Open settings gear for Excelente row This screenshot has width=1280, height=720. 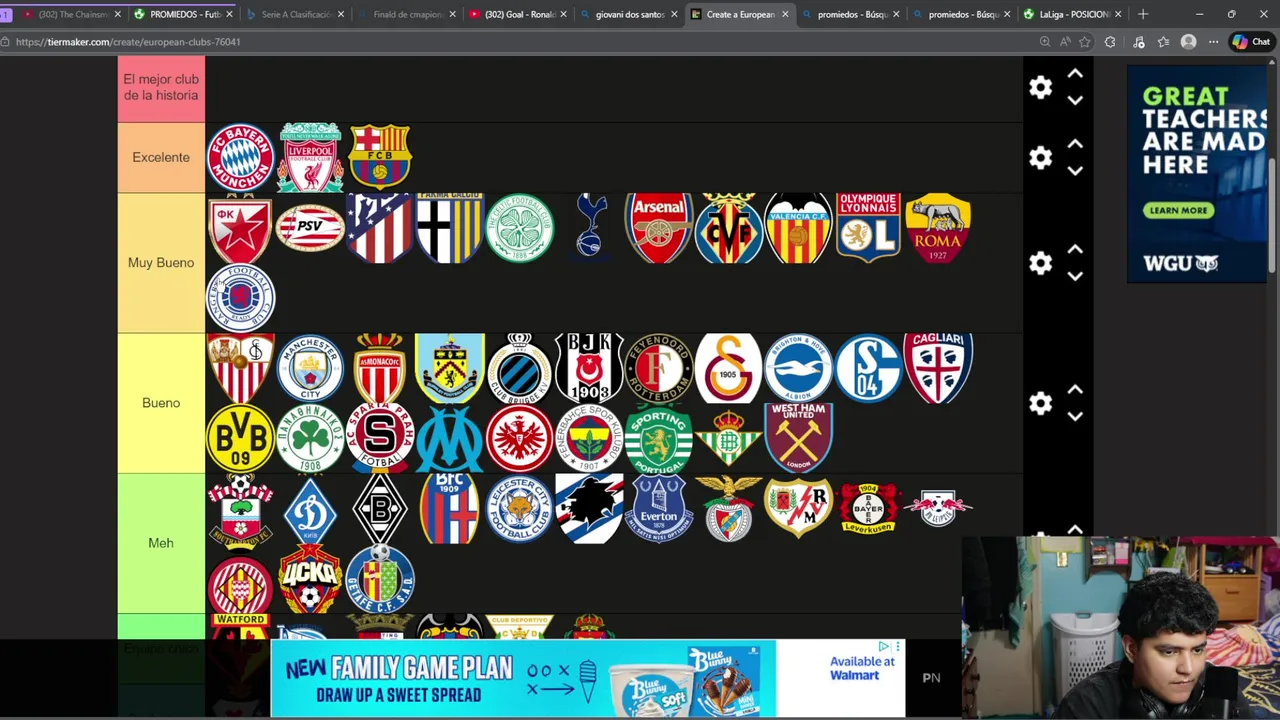[1041, 158]
